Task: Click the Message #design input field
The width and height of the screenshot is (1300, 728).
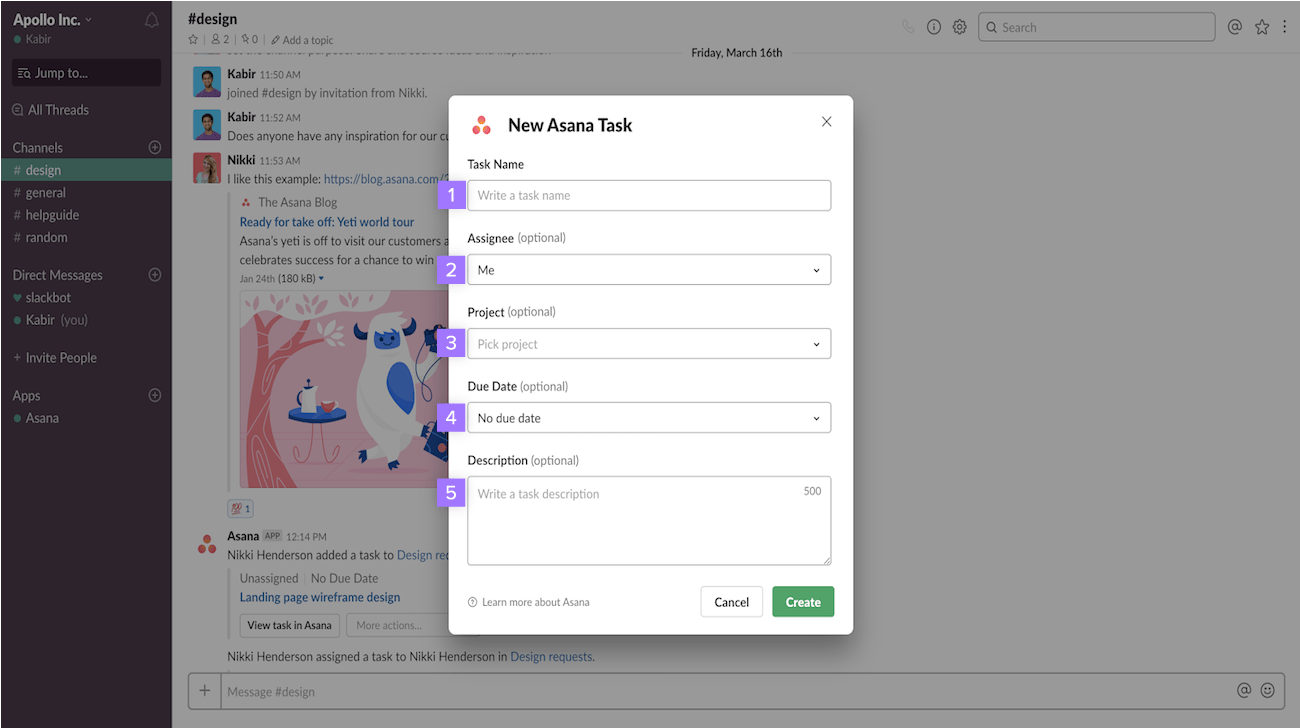Action: pyautogui.click(x=725, y=691)
